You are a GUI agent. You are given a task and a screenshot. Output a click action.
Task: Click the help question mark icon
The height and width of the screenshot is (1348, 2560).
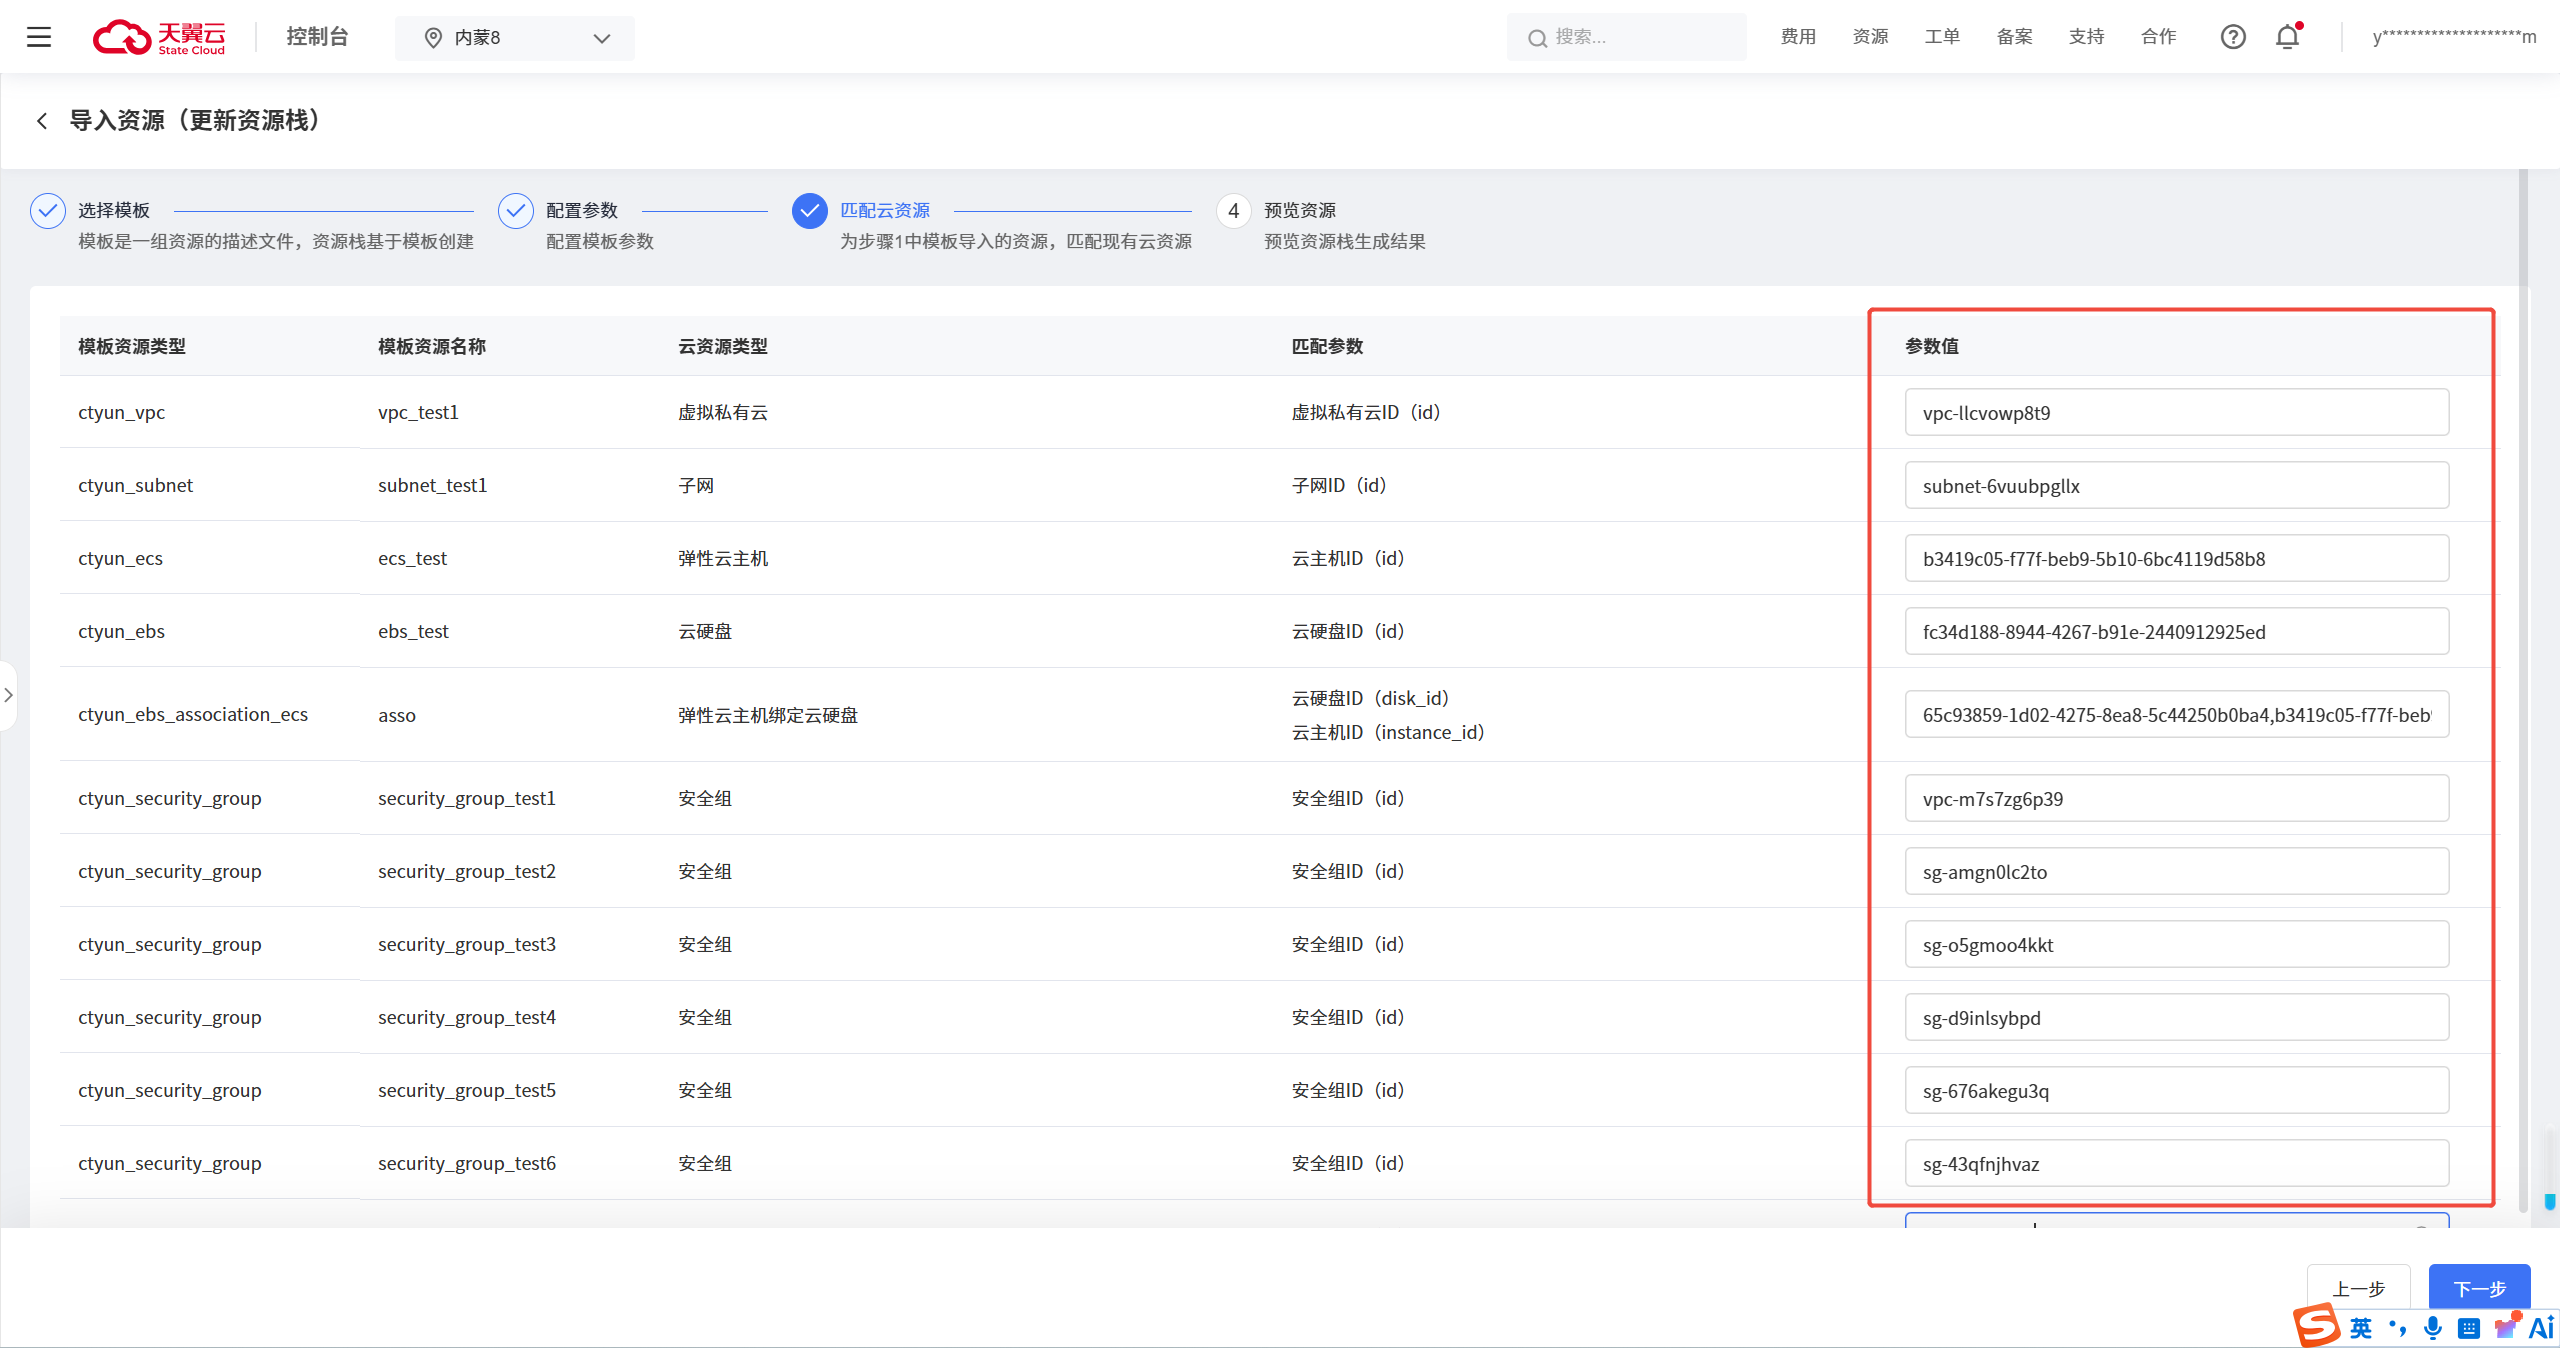[x=2232, y=37]
